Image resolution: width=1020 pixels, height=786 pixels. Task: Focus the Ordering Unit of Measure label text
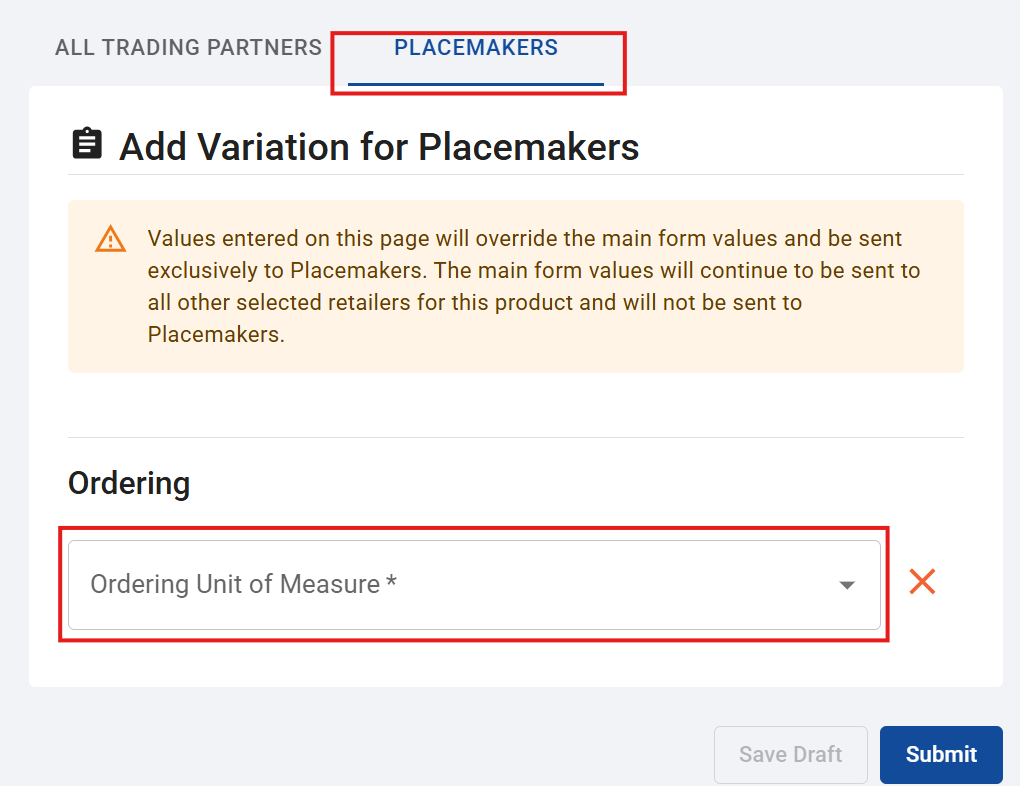[235, 584]
